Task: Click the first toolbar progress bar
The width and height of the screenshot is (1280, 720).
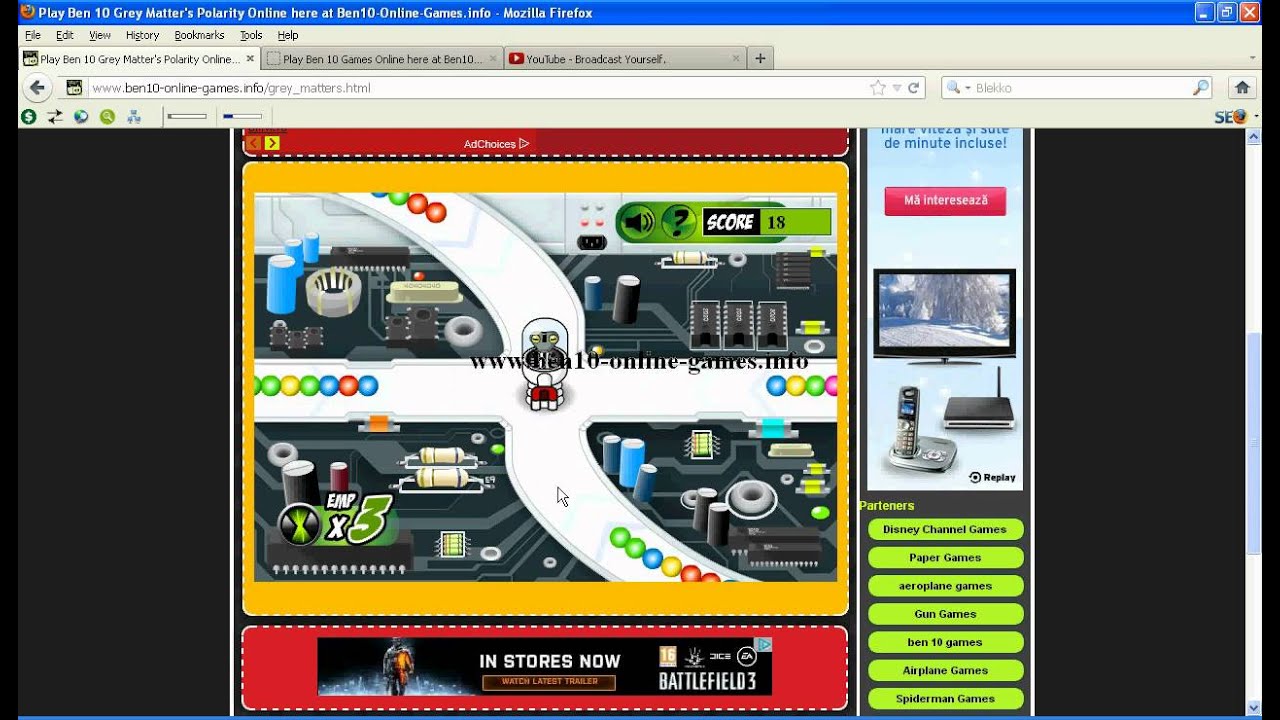Action: tap(187, 117)
